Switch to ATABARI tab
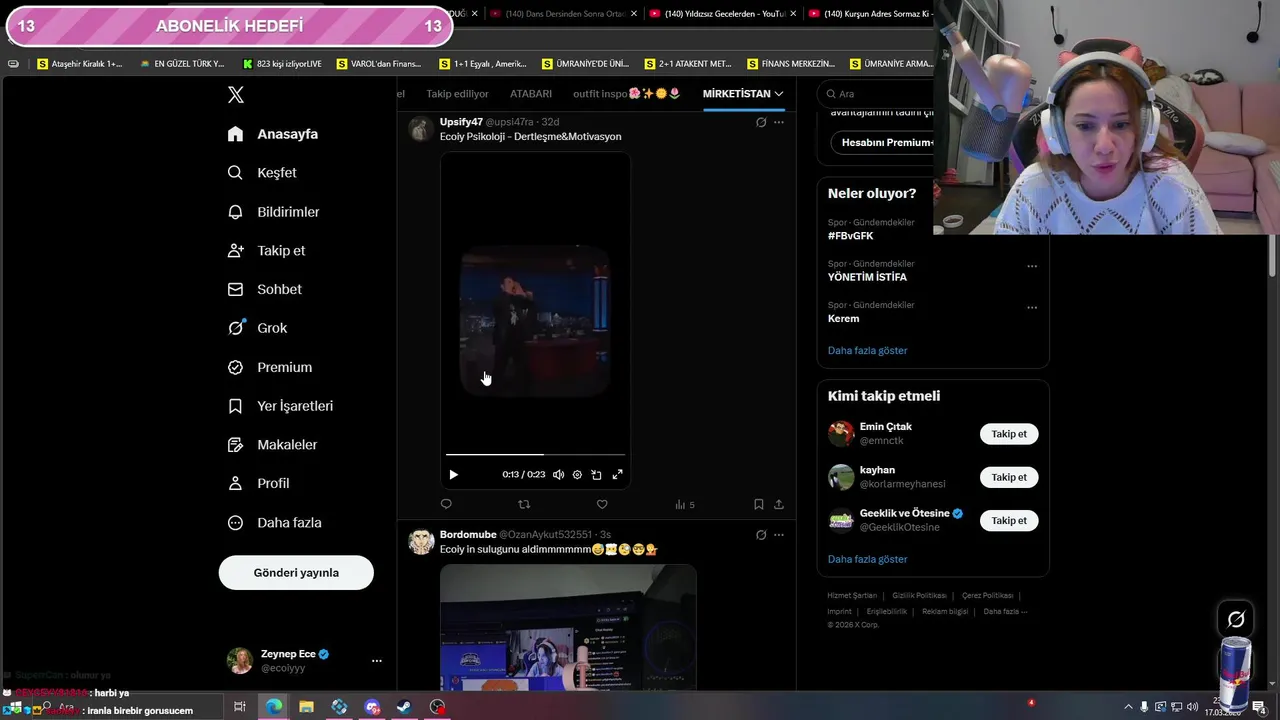Screen dimensions: 1280x720 (x=531, y=94)
